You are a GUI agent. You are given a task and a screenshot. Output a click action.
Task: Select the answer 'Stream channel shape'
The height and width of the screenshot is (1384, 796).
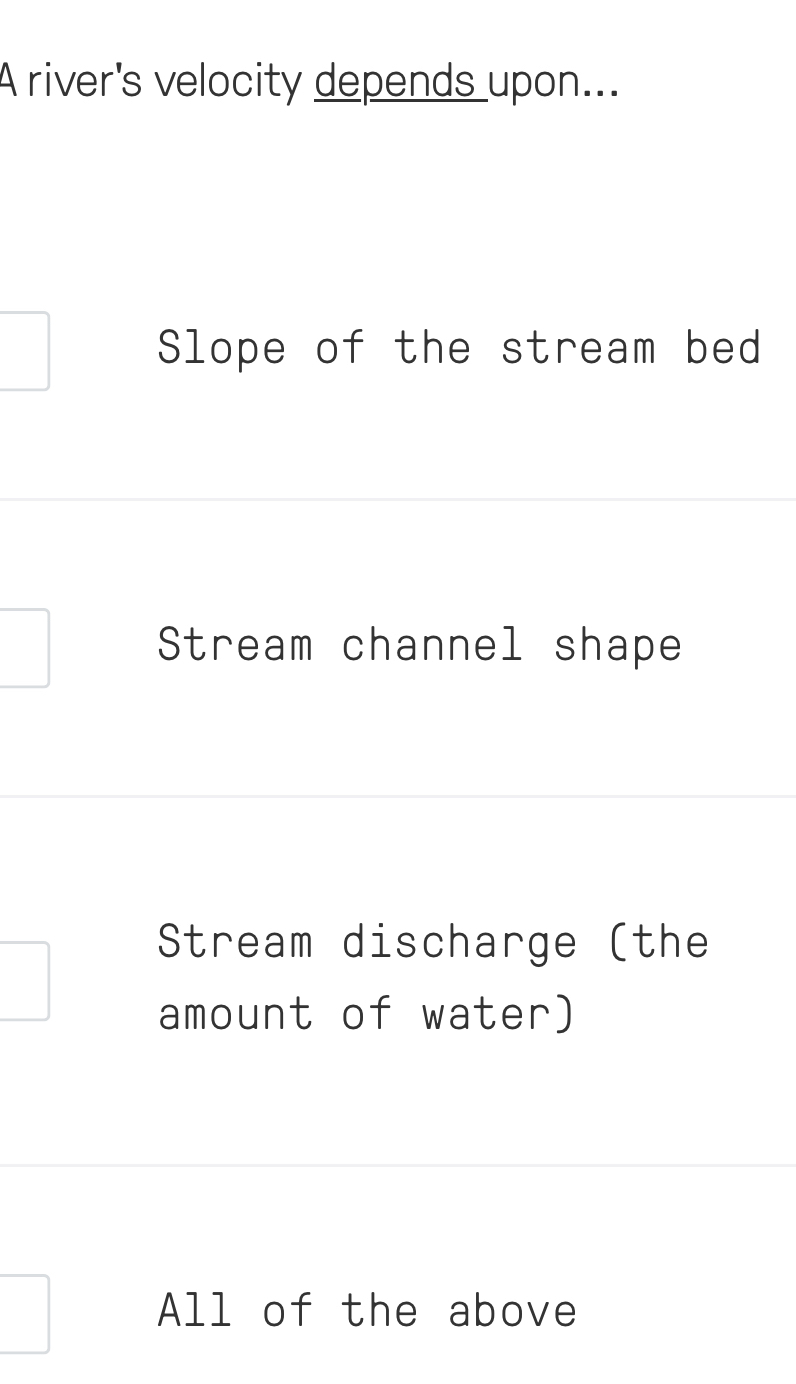click(419, 646)
